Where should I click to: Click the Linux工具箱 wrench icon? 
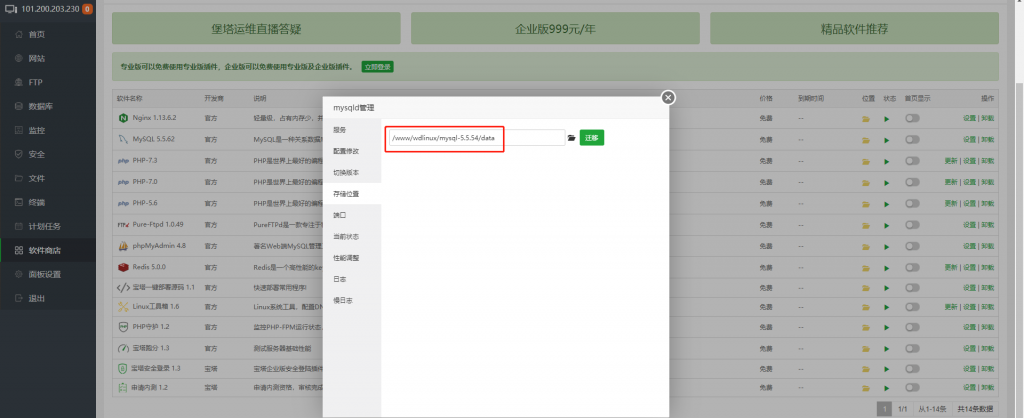pos(122,306)
